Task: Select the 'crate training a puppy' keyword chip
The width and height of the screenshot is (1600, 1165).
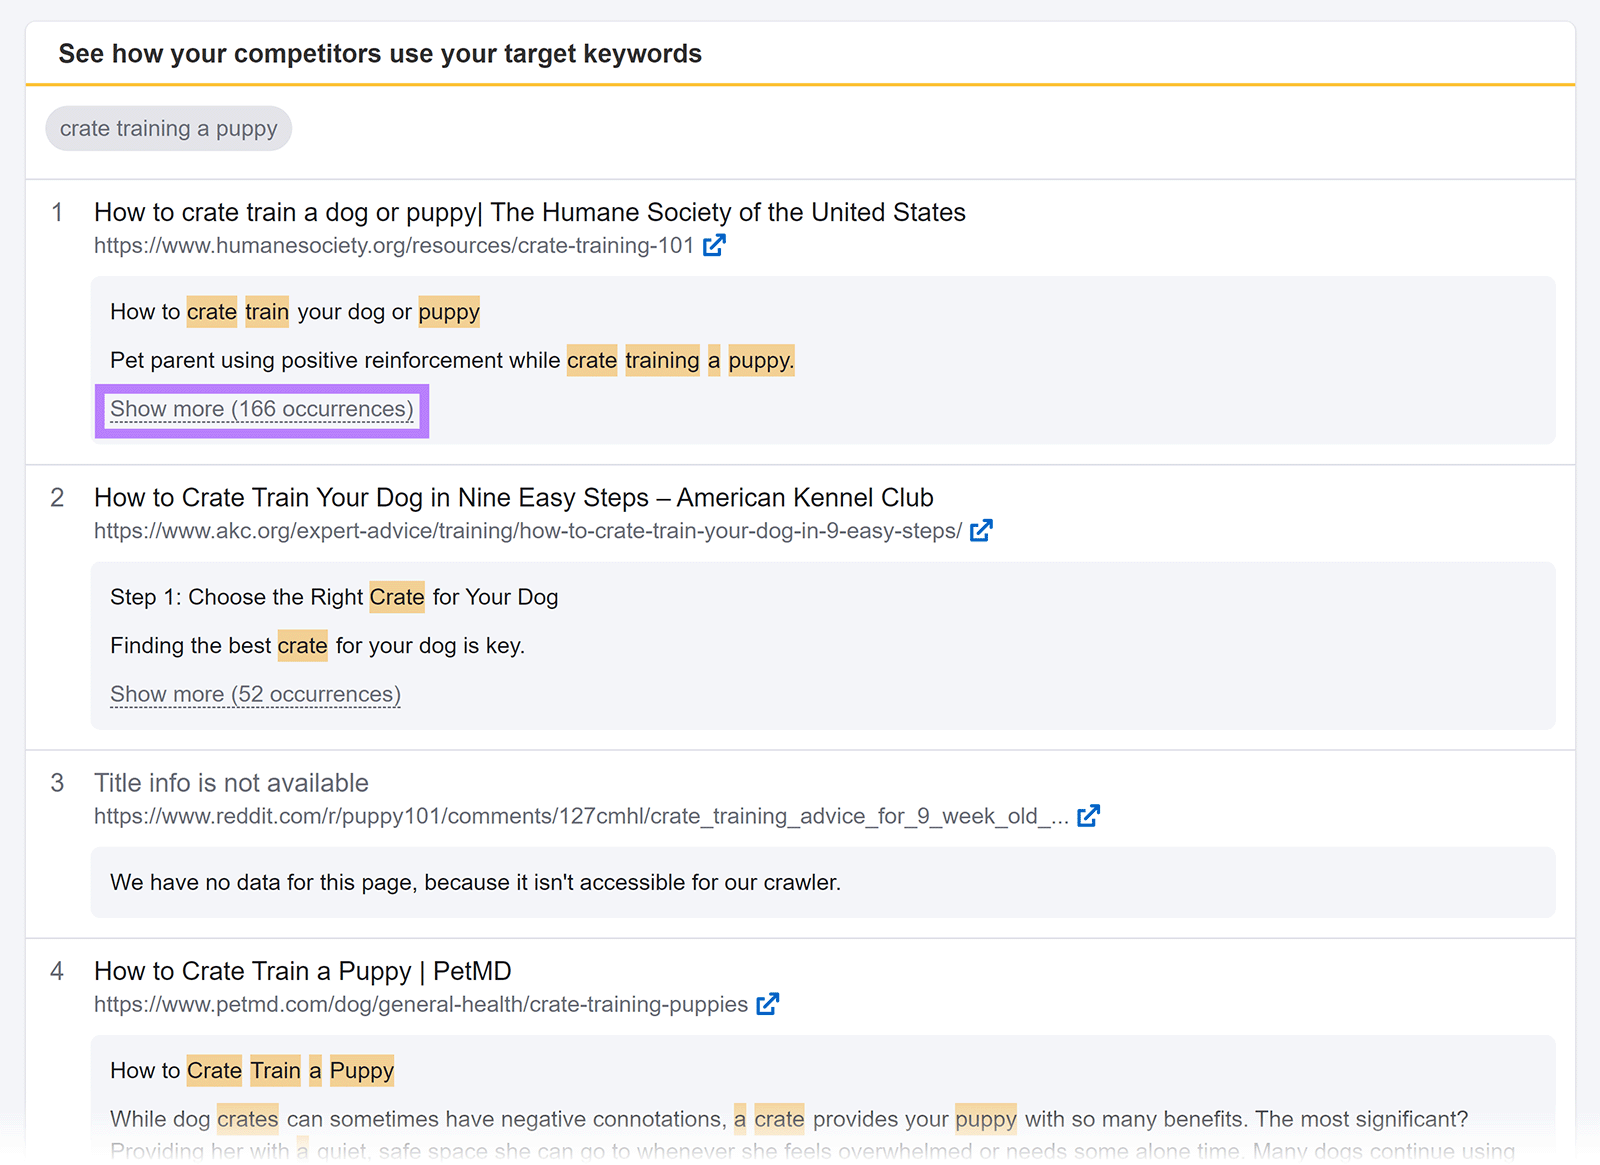Action: point(168,128)
